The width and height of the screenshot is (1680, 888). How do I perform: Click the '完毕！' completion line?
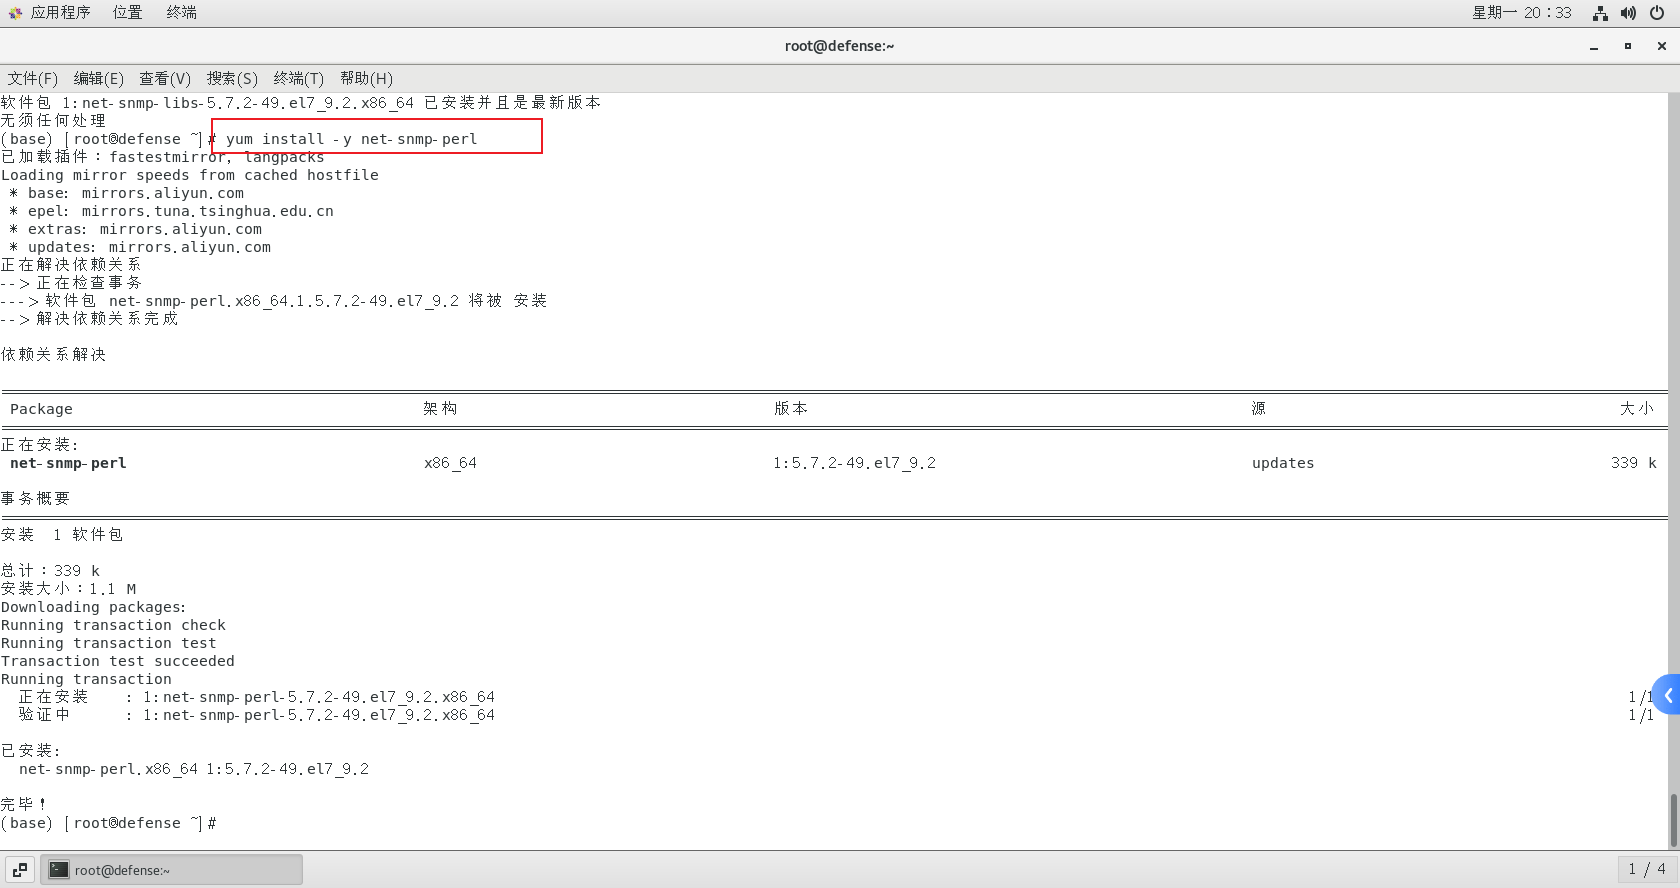[24, 804]
